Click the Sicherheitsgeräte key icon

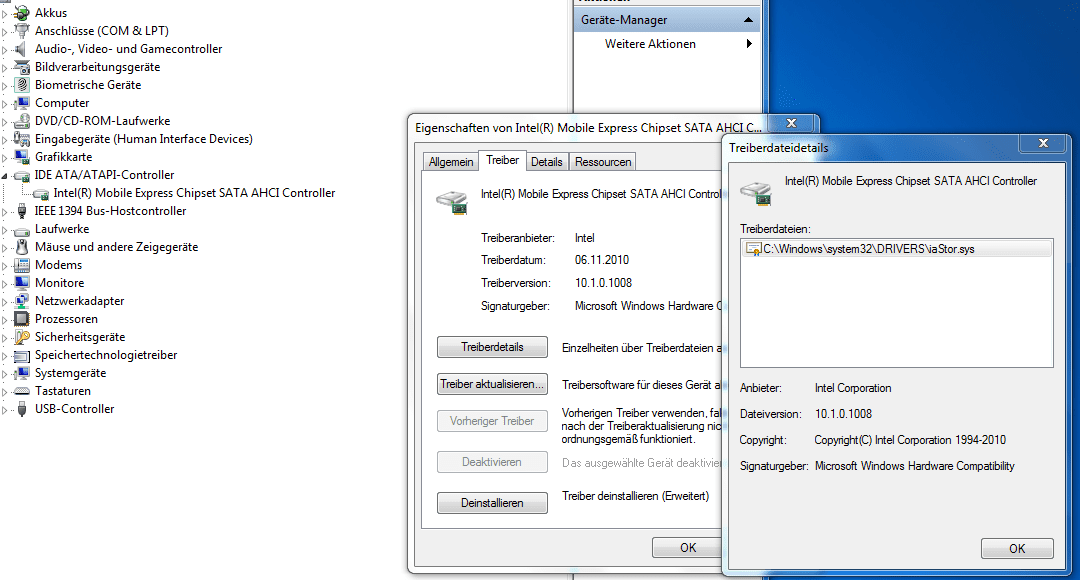[22, 337]
